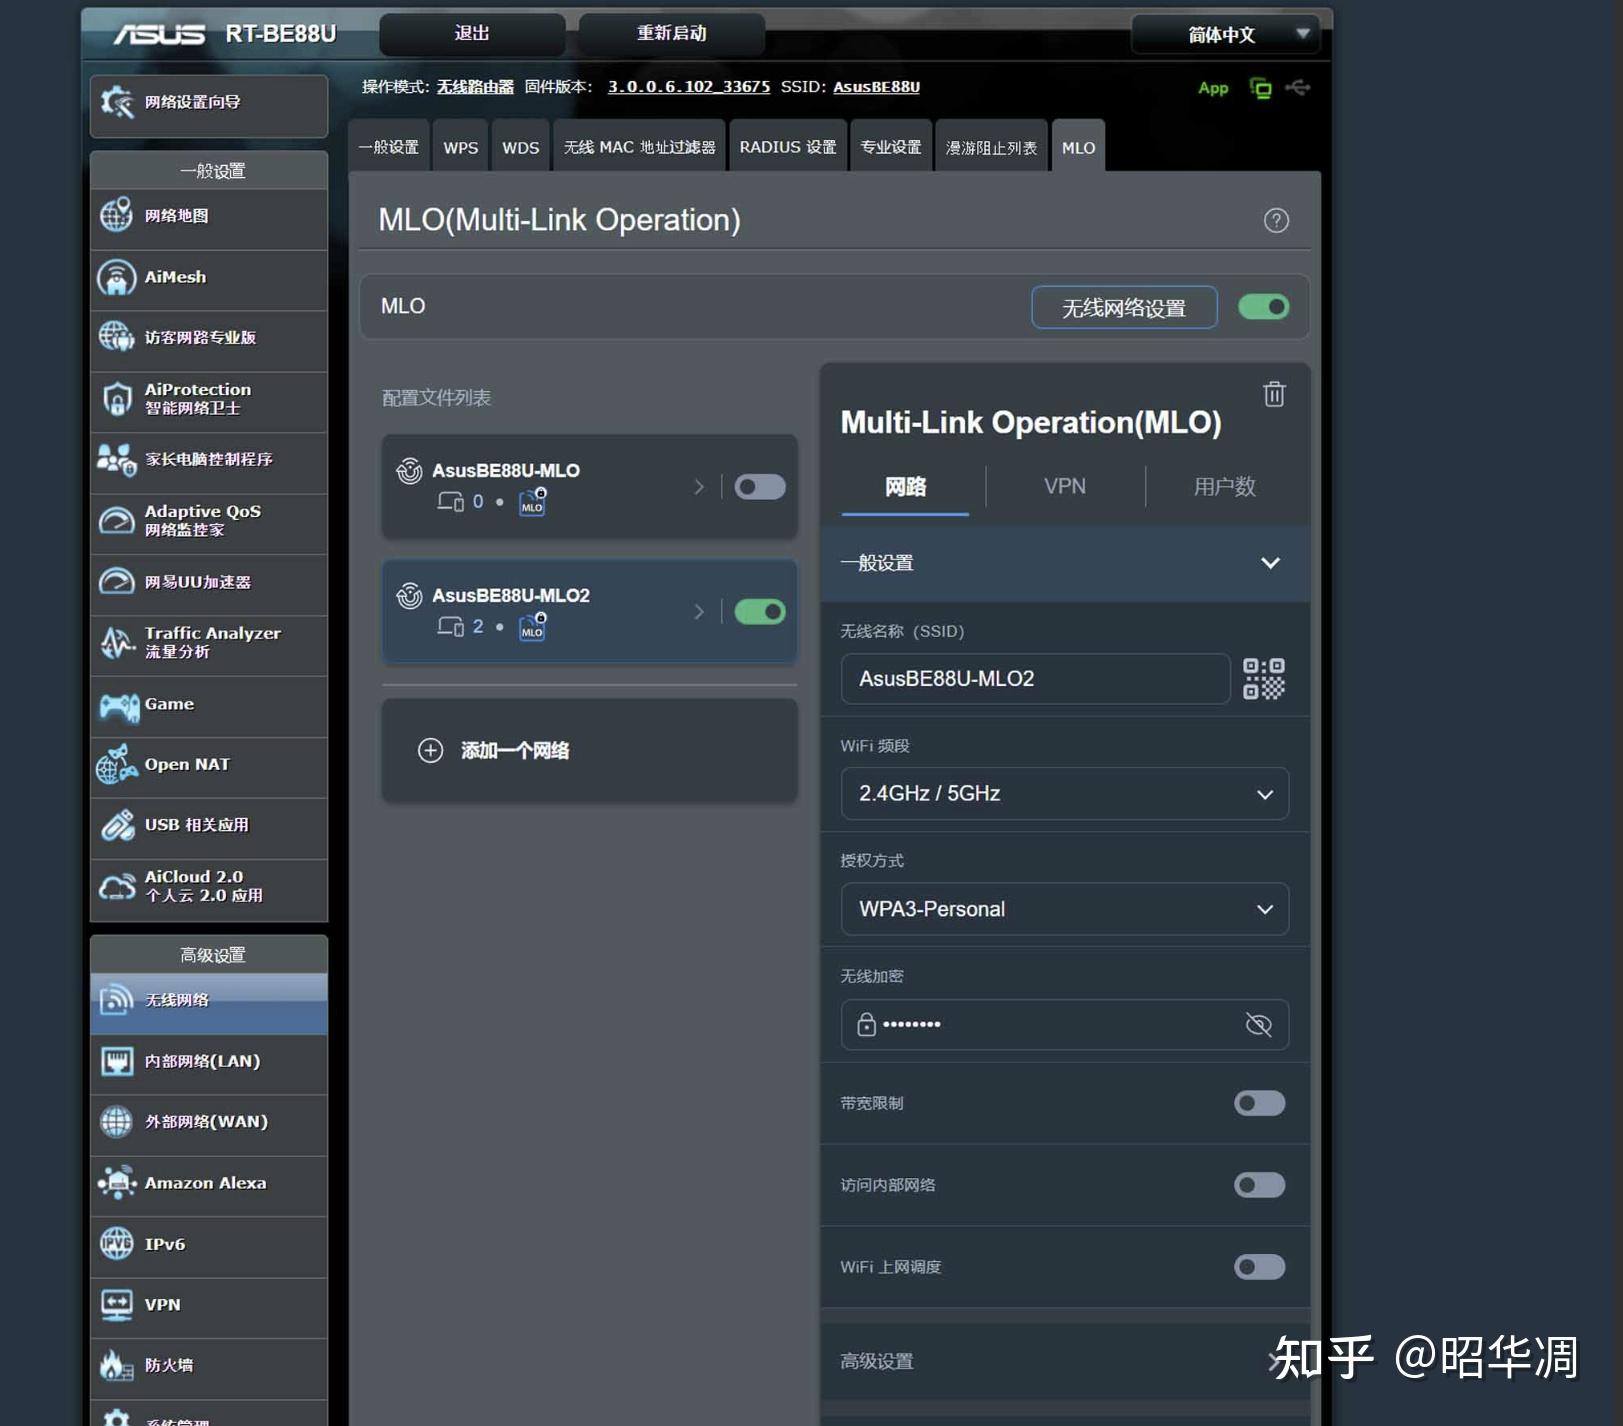The width and height of the screenshot is (1623, 1426).
Task: Click the help (?) icon on the MLO page
Action: click(x=1275, y=220)
